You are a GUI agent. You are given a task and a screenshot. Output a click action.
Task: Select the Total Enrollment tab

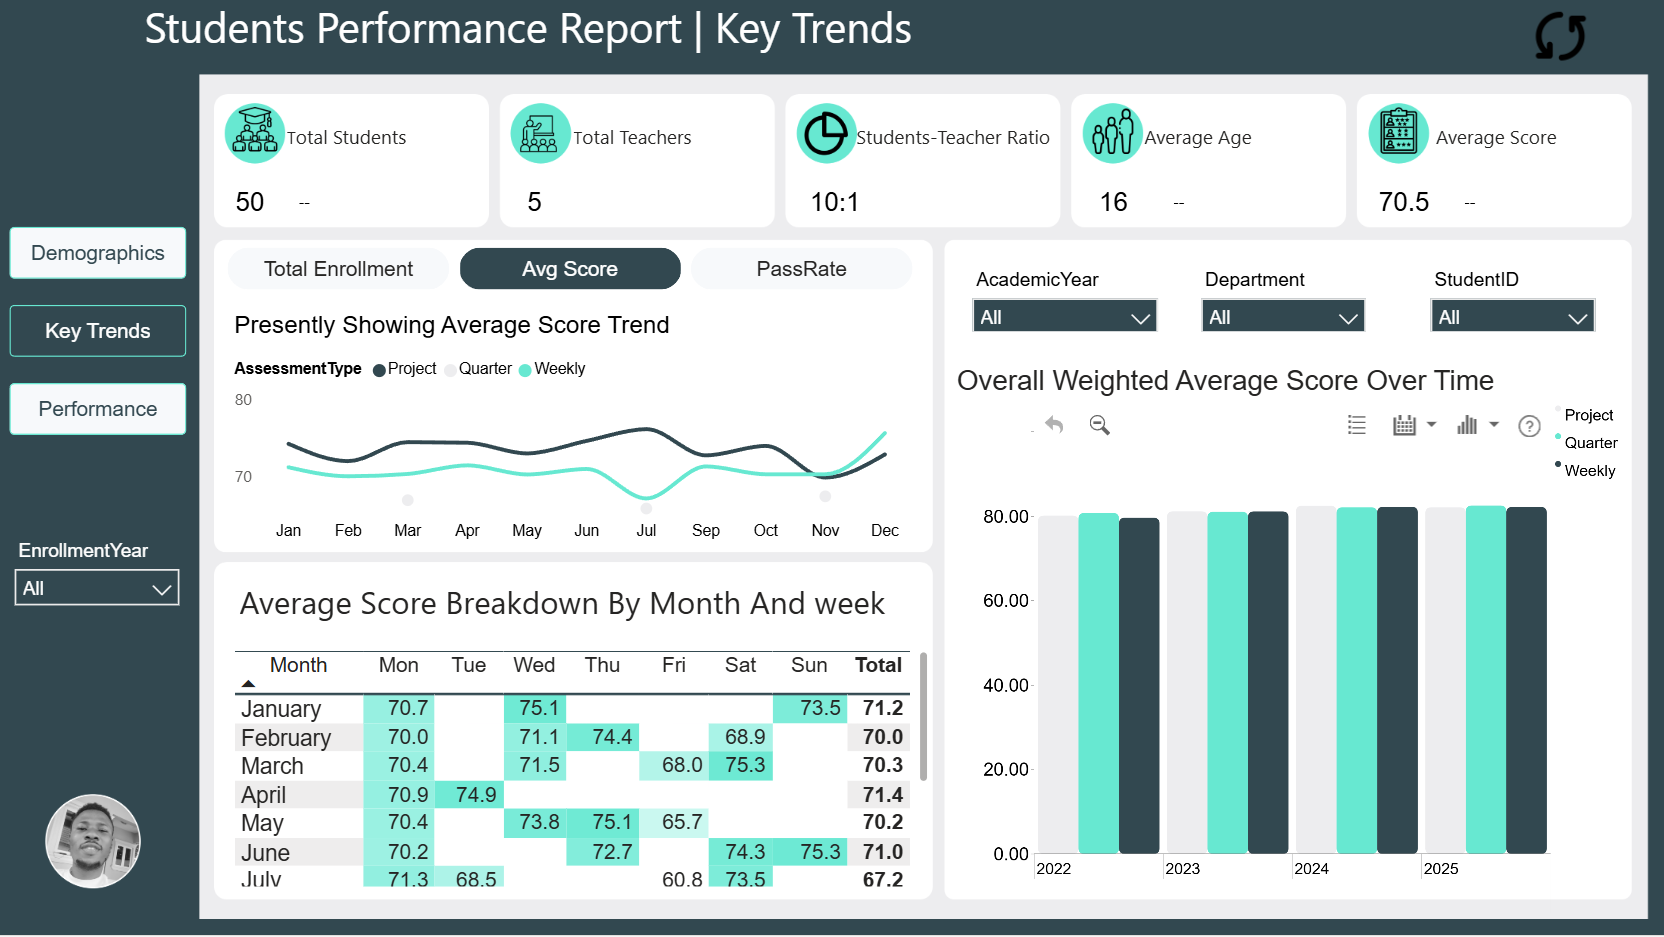338,269
